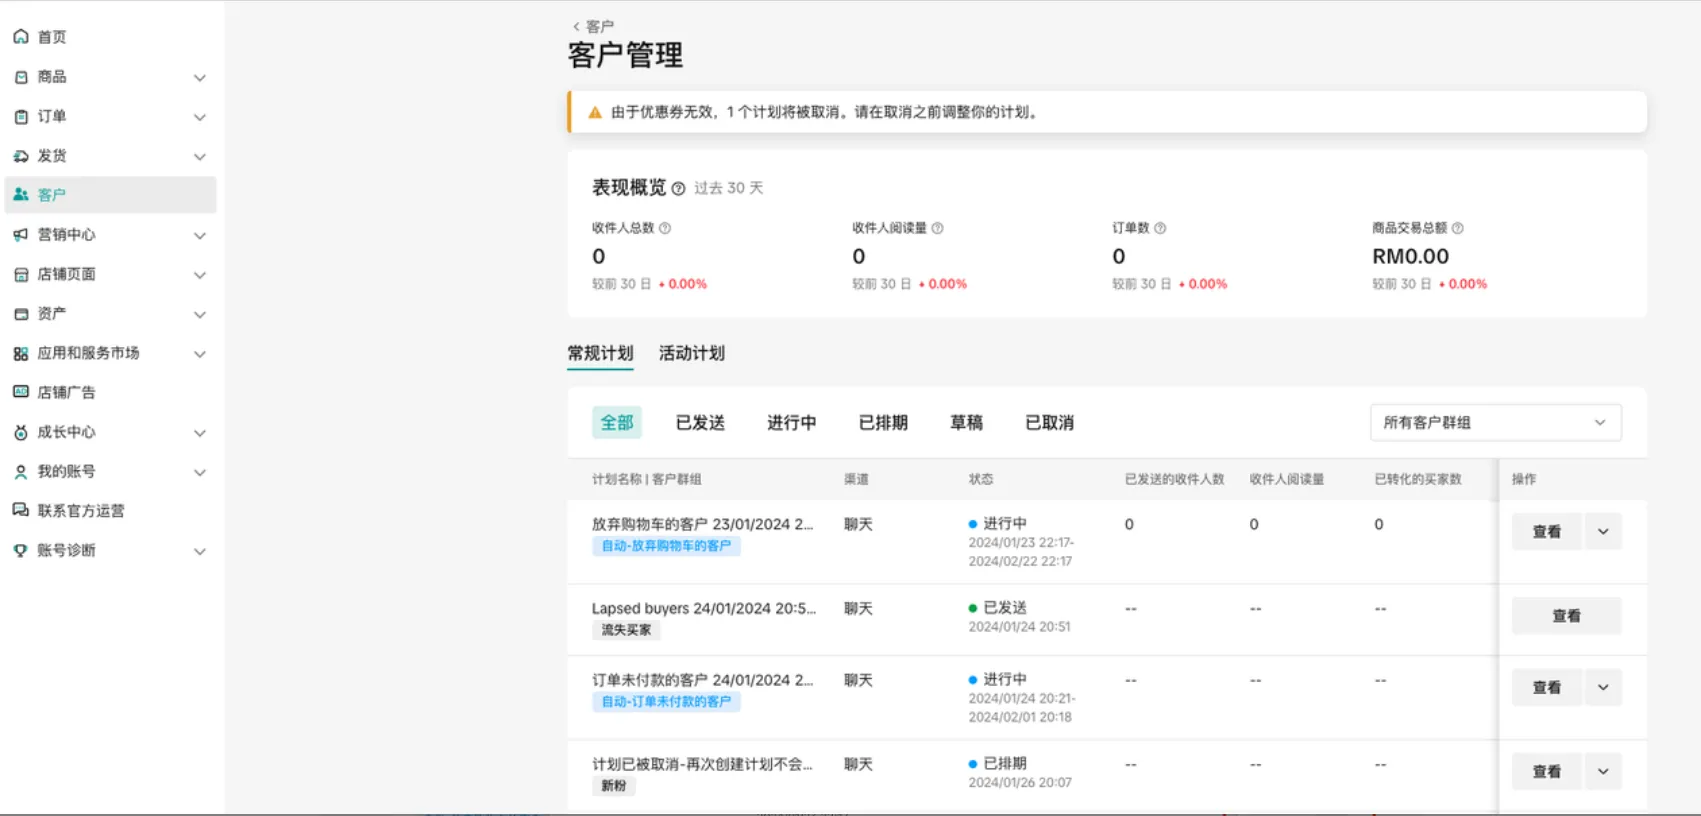The height and width of the screenshot is (816, 1701).
Task: Select the 常规计划 tab
Action: pyautogui.click(x=600, y=353)
